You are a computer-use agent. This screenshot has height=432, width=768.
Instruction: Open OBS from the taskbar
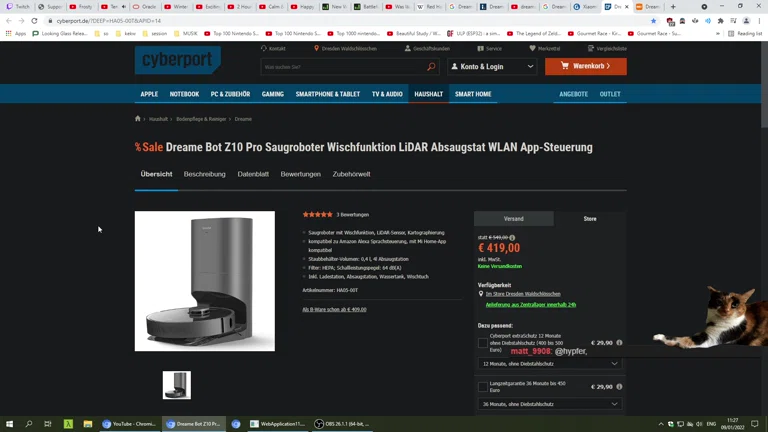[342, 424]
